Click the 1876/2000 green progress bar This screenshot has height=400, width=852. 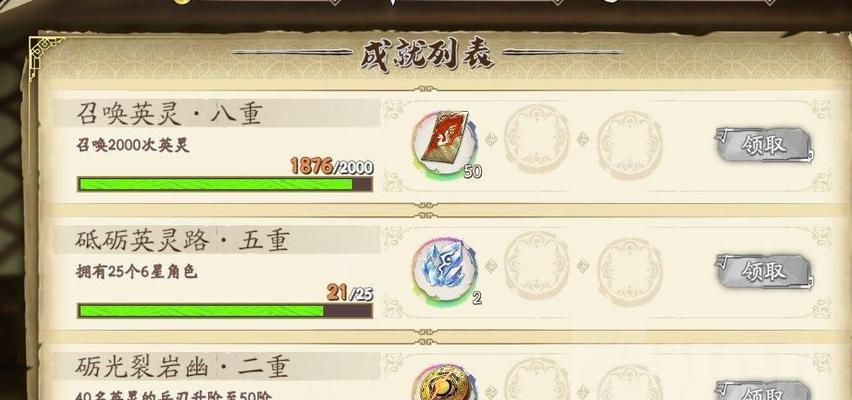(225, 184)
